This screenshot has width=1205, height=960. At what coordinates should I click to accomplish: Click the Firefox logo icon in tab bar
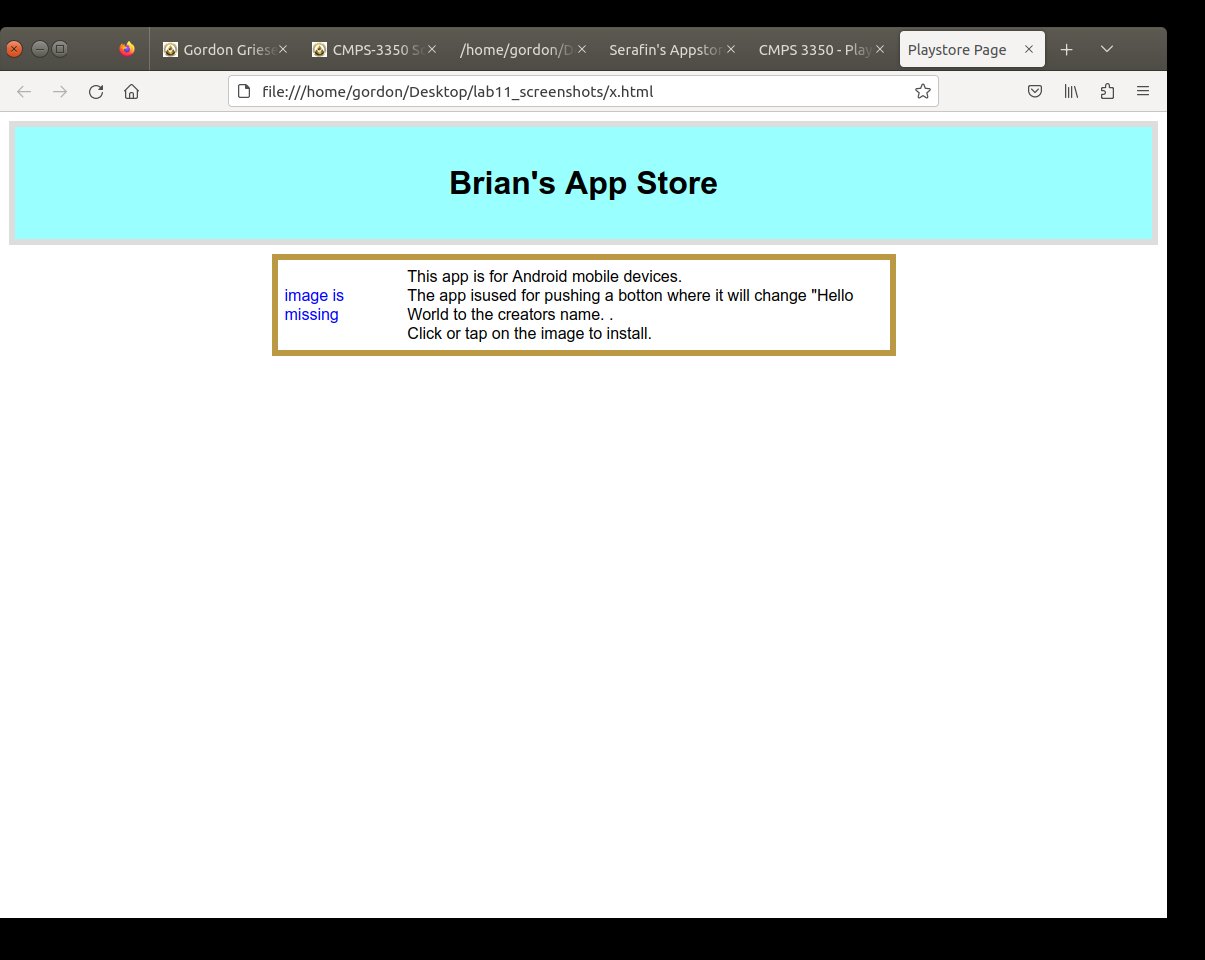pos(126,49)
